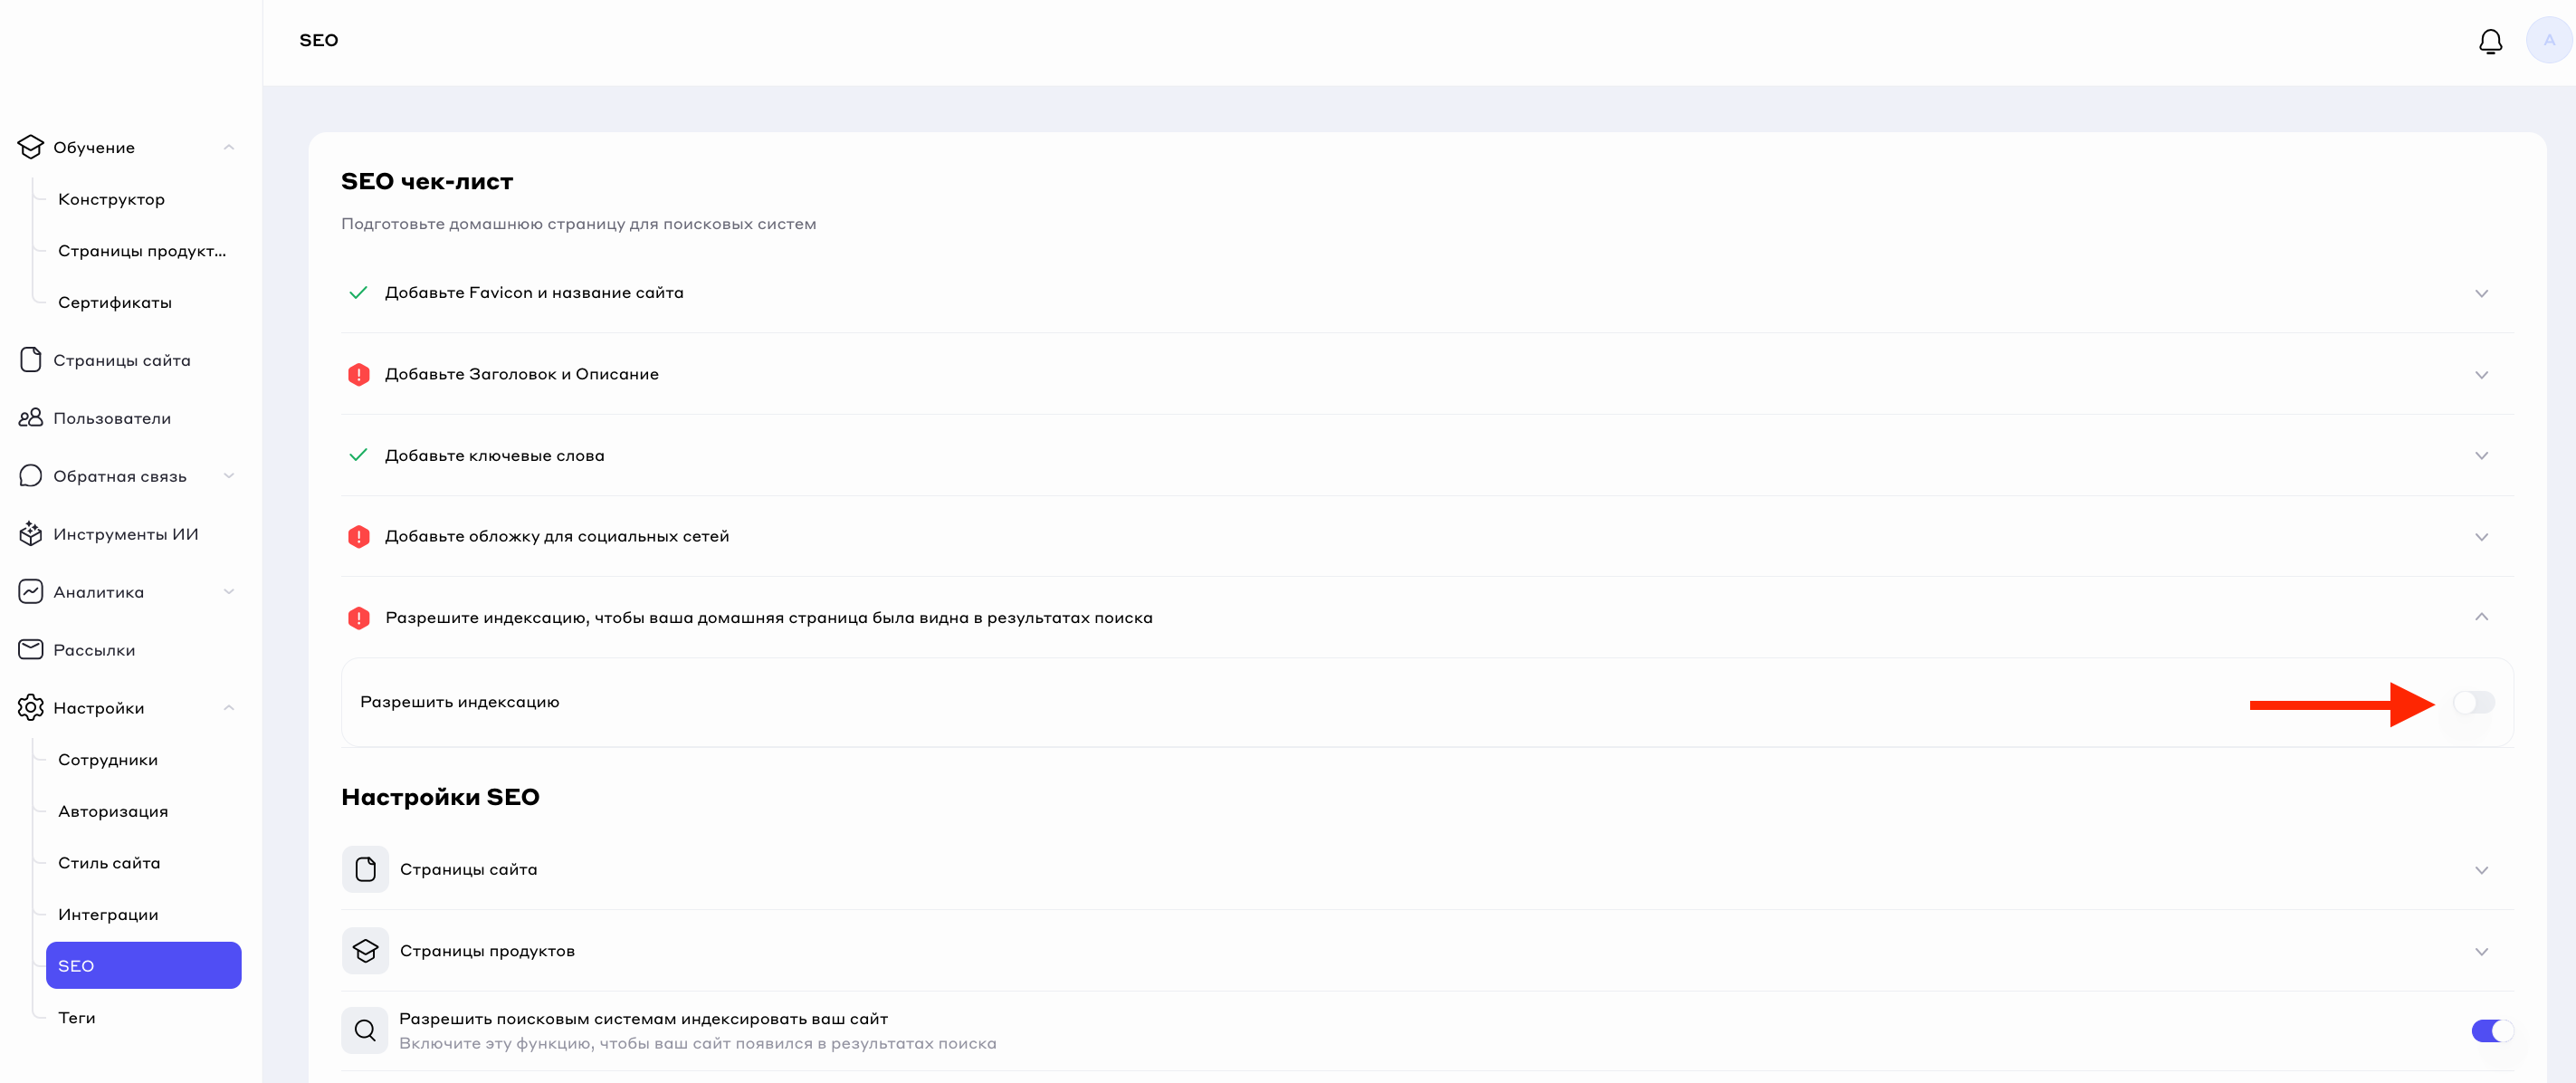Open the user avatar menu

click(2548, 41)
